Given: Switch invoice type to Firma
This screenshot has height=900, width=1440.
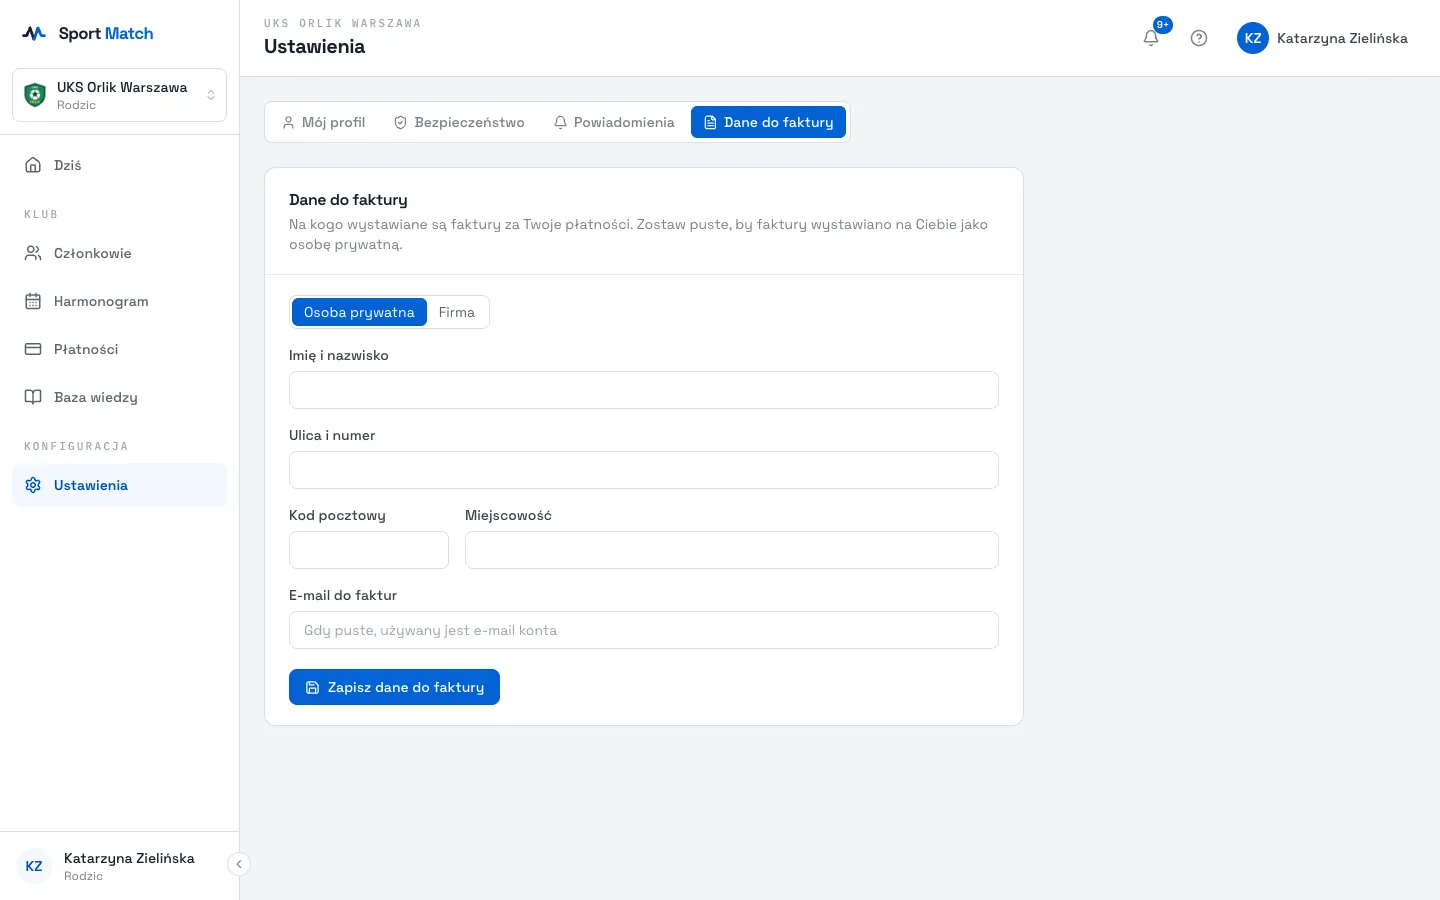Looking at the screenshot, I should tap(456, 312).
